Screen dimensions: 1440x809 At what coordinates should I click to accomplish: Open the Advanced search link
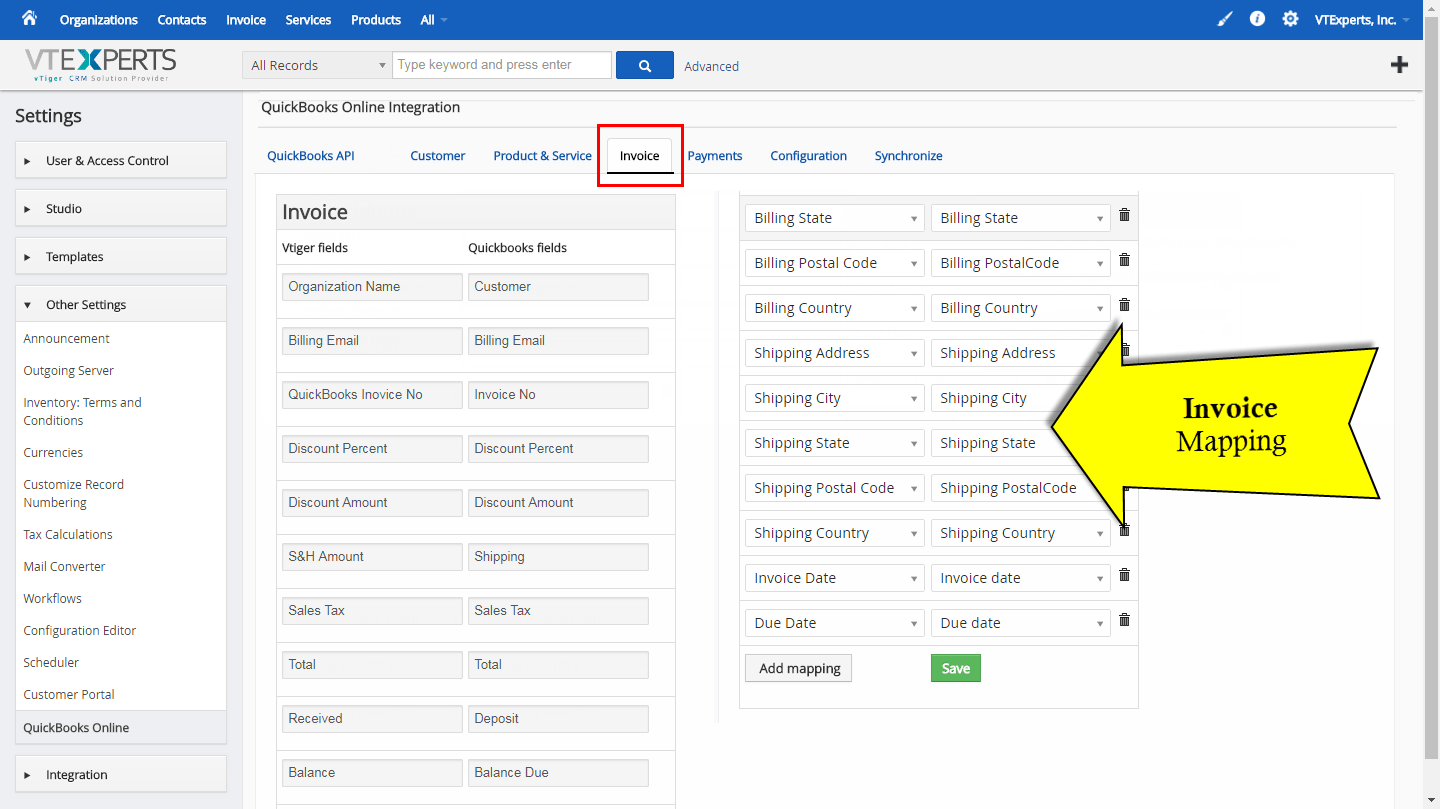(711, 66)
